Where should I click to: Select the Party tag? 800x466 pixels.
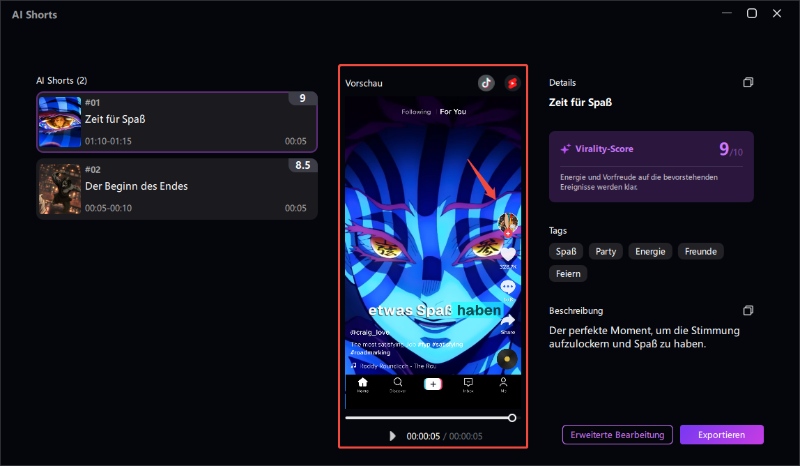[606, 251]
